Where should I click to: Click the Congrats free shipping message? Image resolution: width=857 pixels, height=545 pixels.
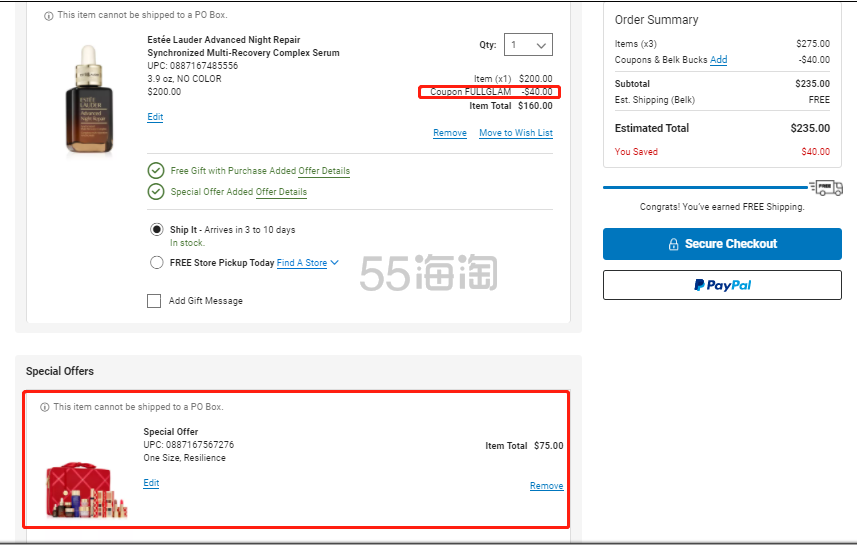(x=722, y=207)
